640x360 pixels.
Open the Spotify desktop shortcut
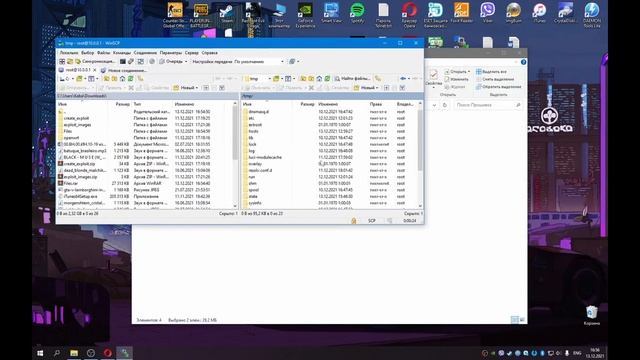(357, 13)
